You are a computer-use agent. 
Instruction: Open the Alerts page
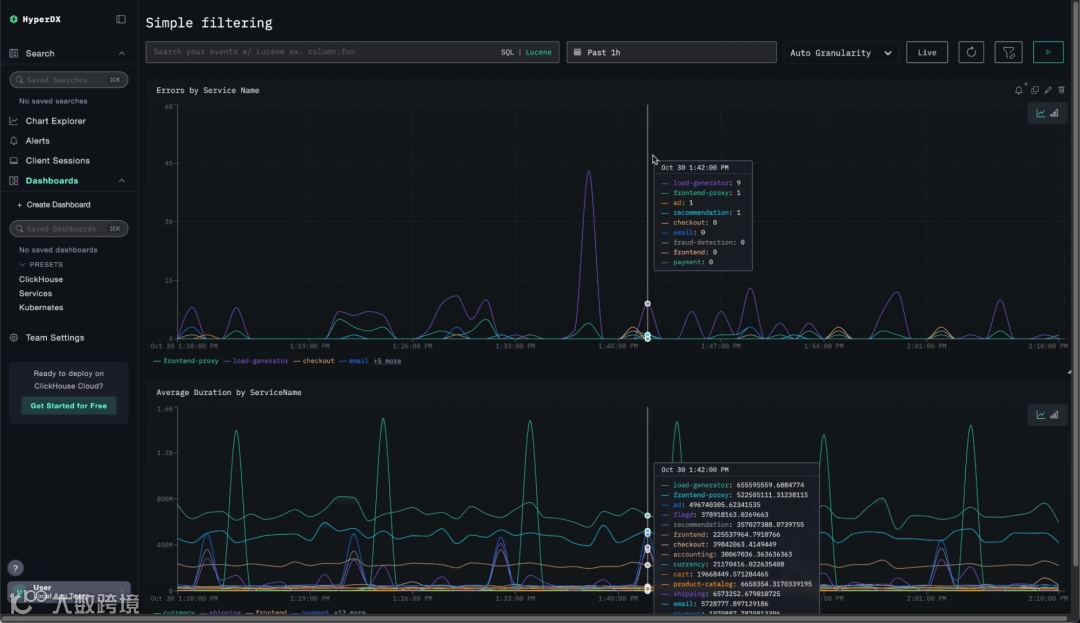tap(37, 140)
